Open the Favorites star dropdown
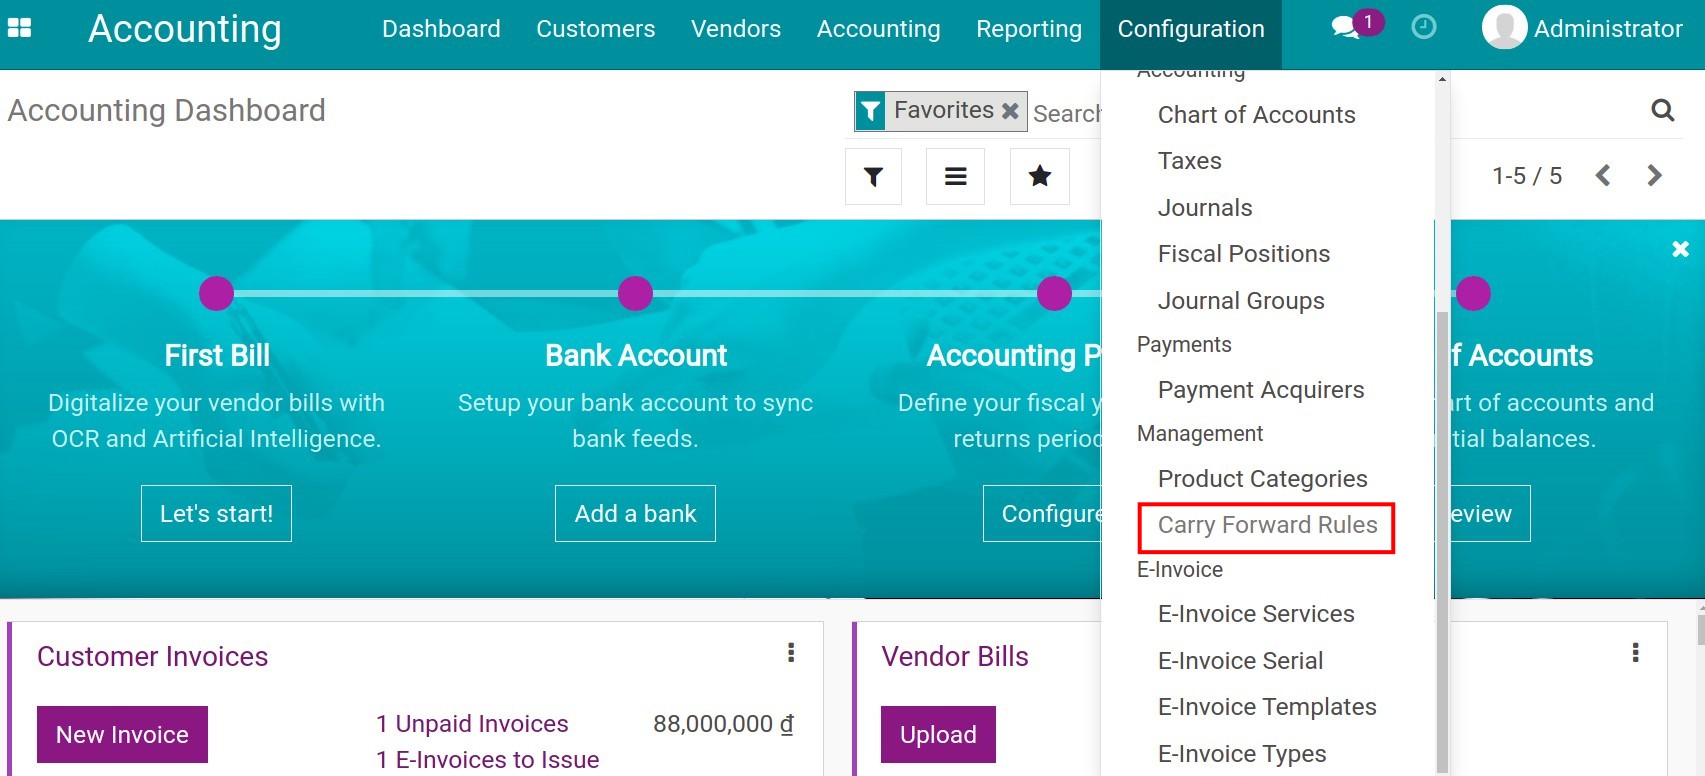Image resolution: width=1705 pixels, height=776 pixels. click(x=1039, y=177)
